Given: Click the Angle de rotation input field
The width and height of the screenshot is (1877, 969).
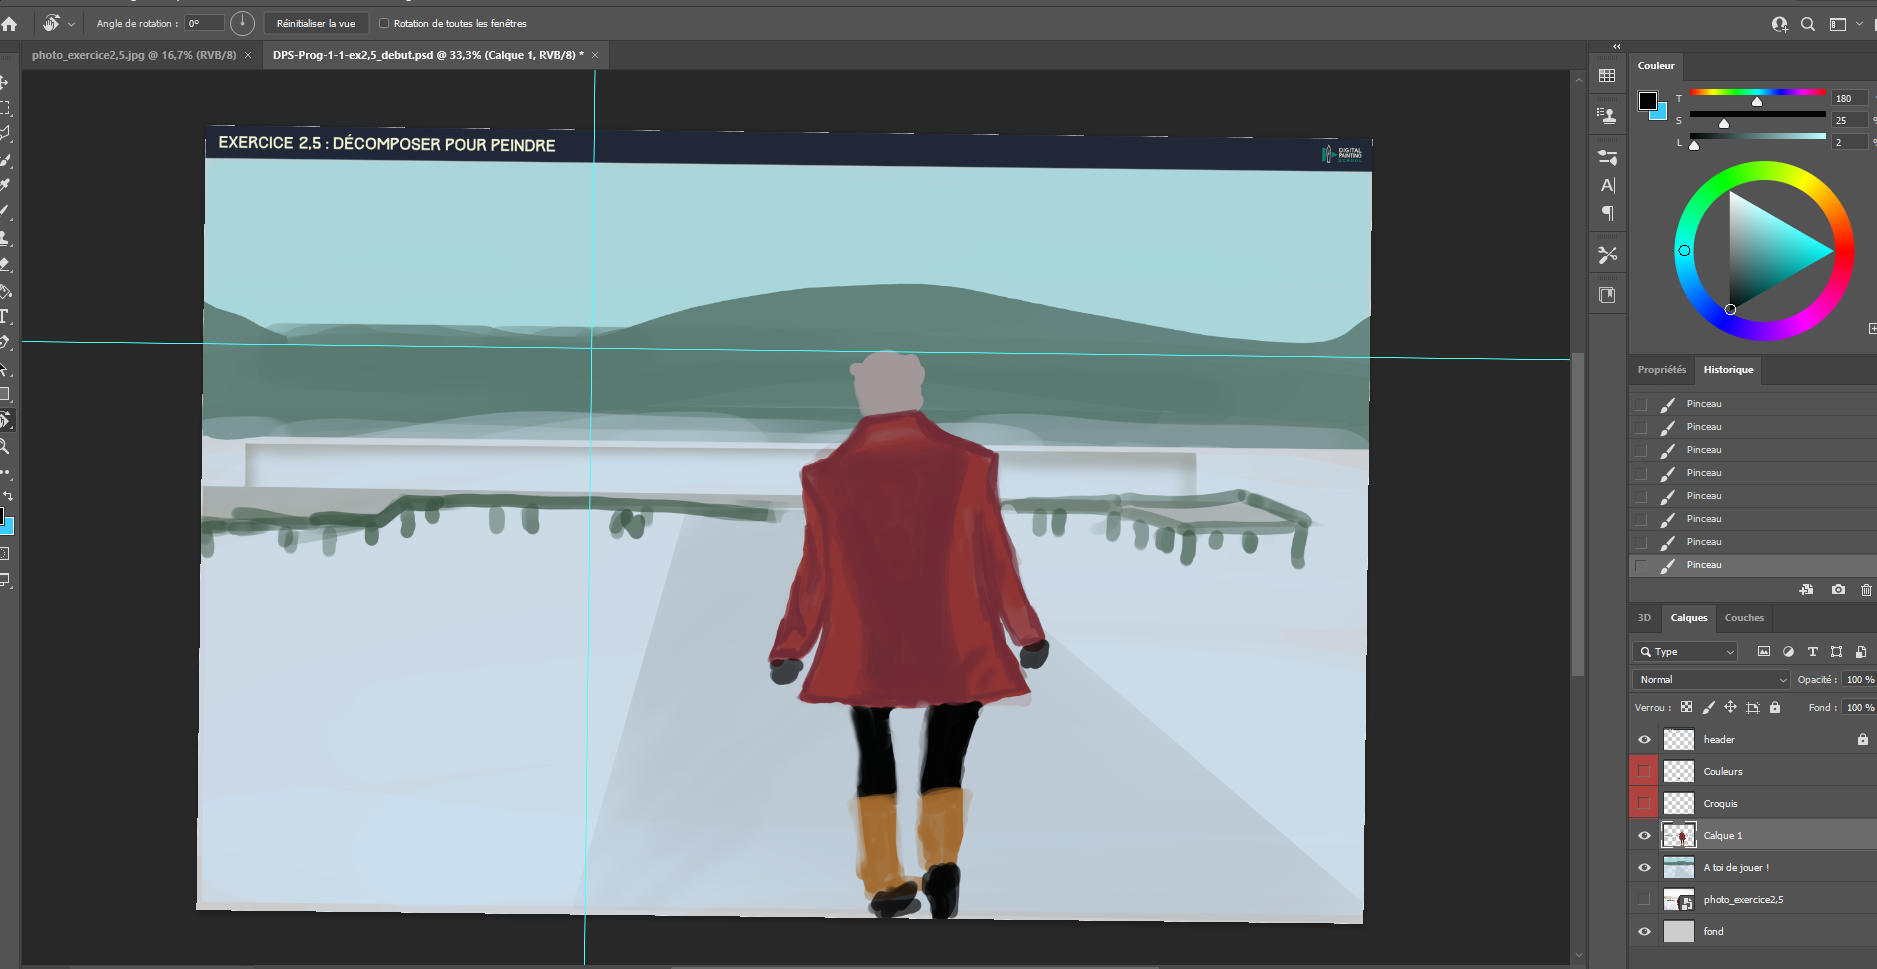Looking at the screenshot, I should coord(203,22).
